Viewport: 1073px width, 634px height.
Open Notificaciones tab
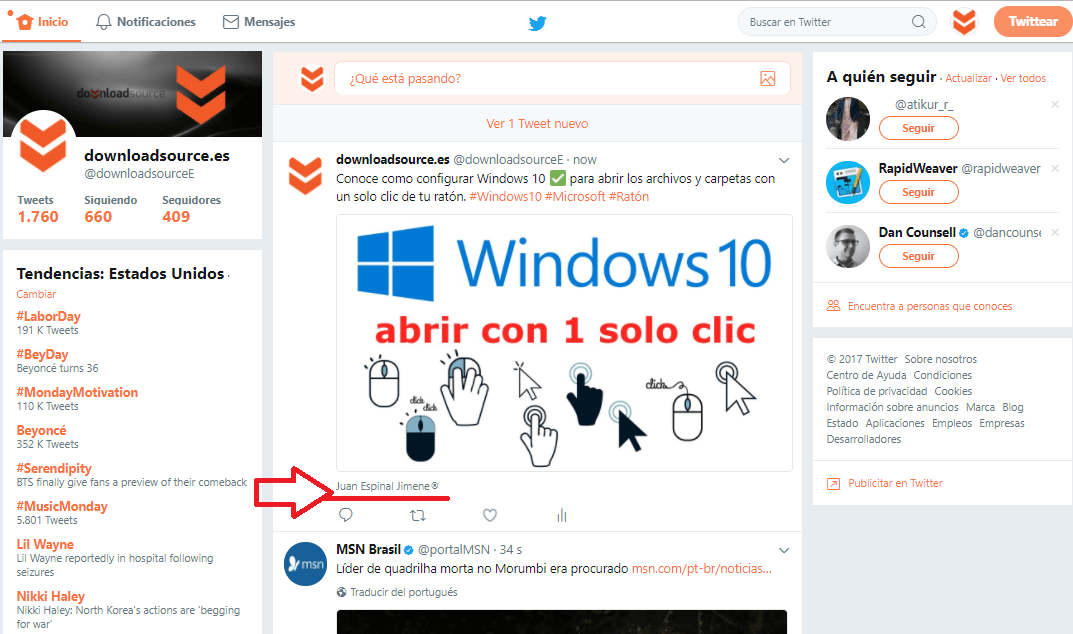pyautogui.click(x=146, y=22)
